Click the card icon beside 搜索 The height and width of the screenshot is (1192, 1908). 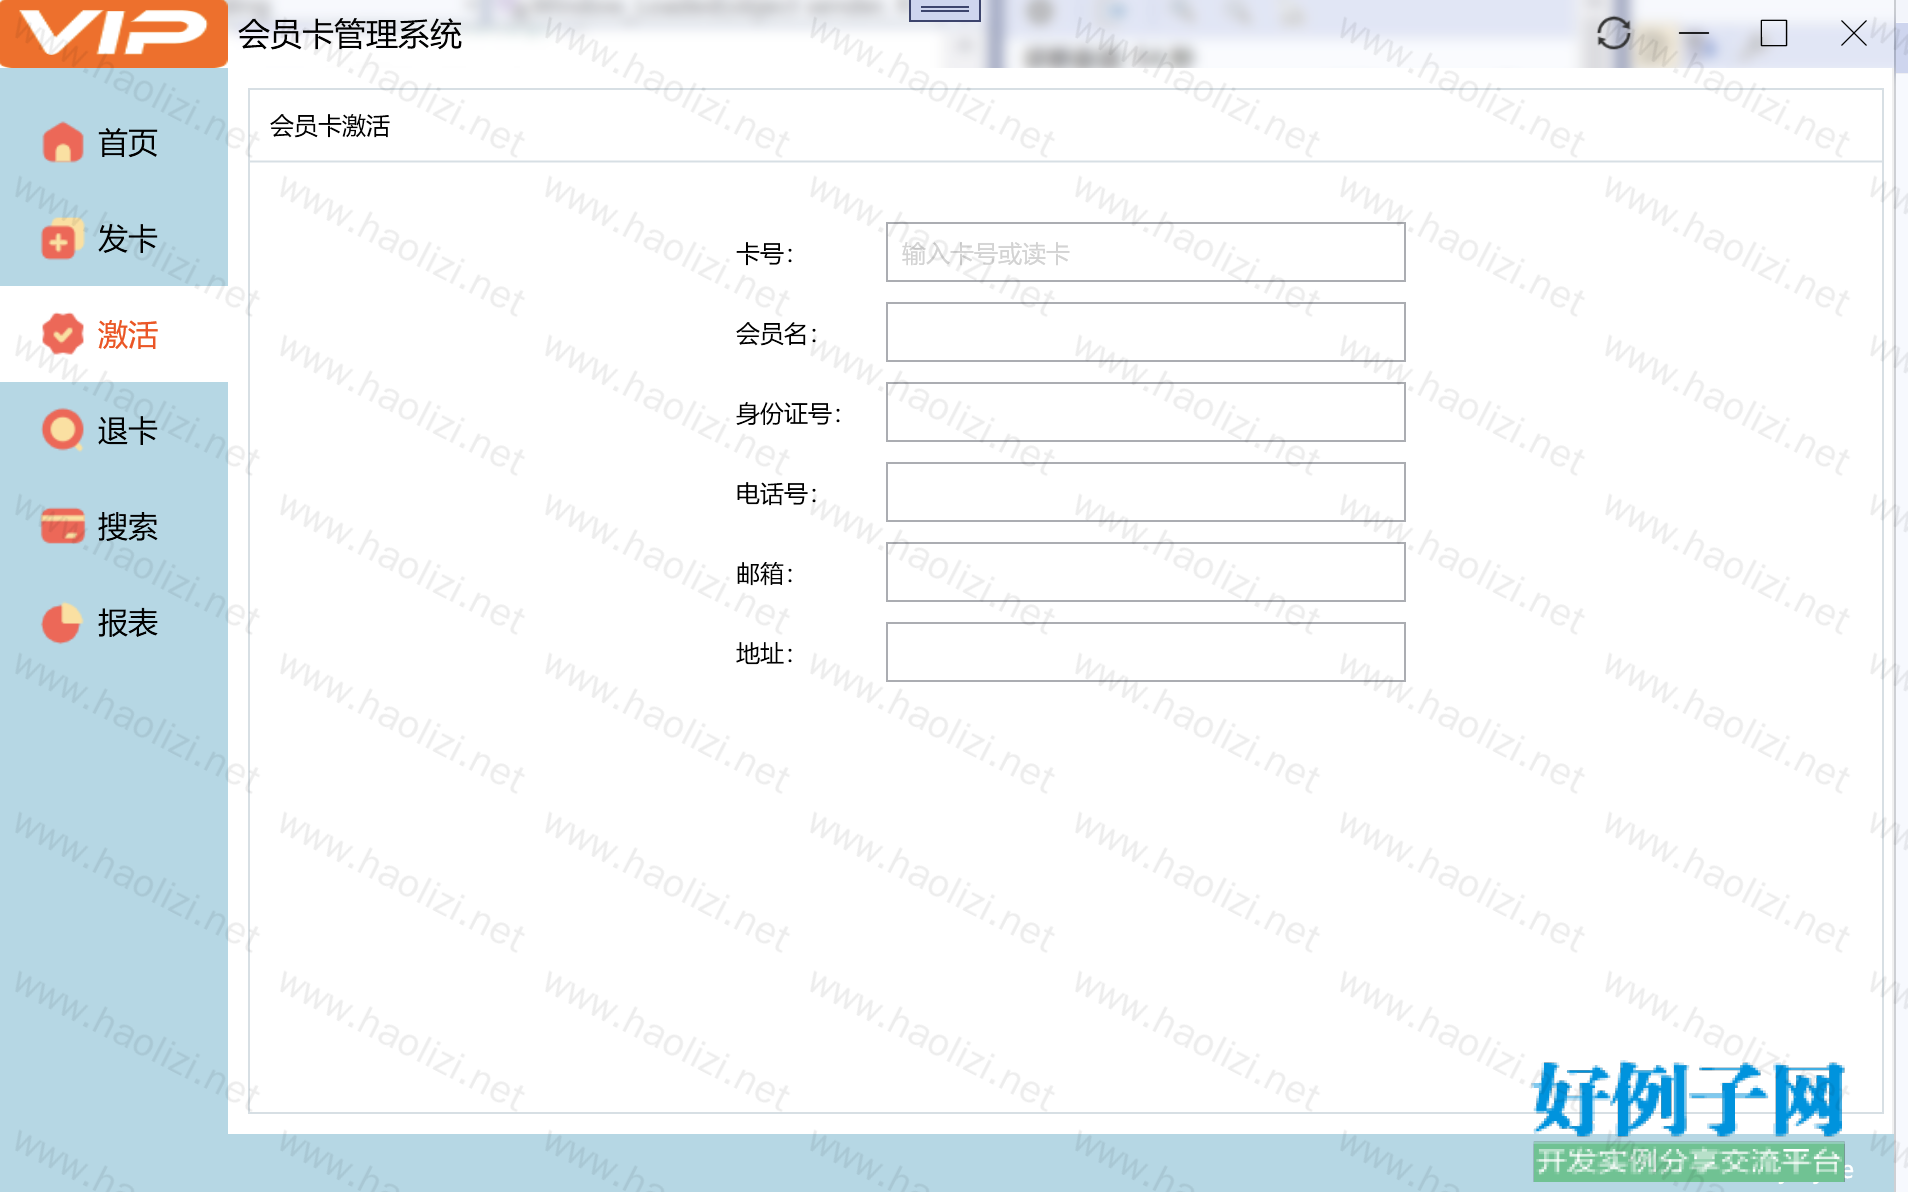click(x=62, y=526)
